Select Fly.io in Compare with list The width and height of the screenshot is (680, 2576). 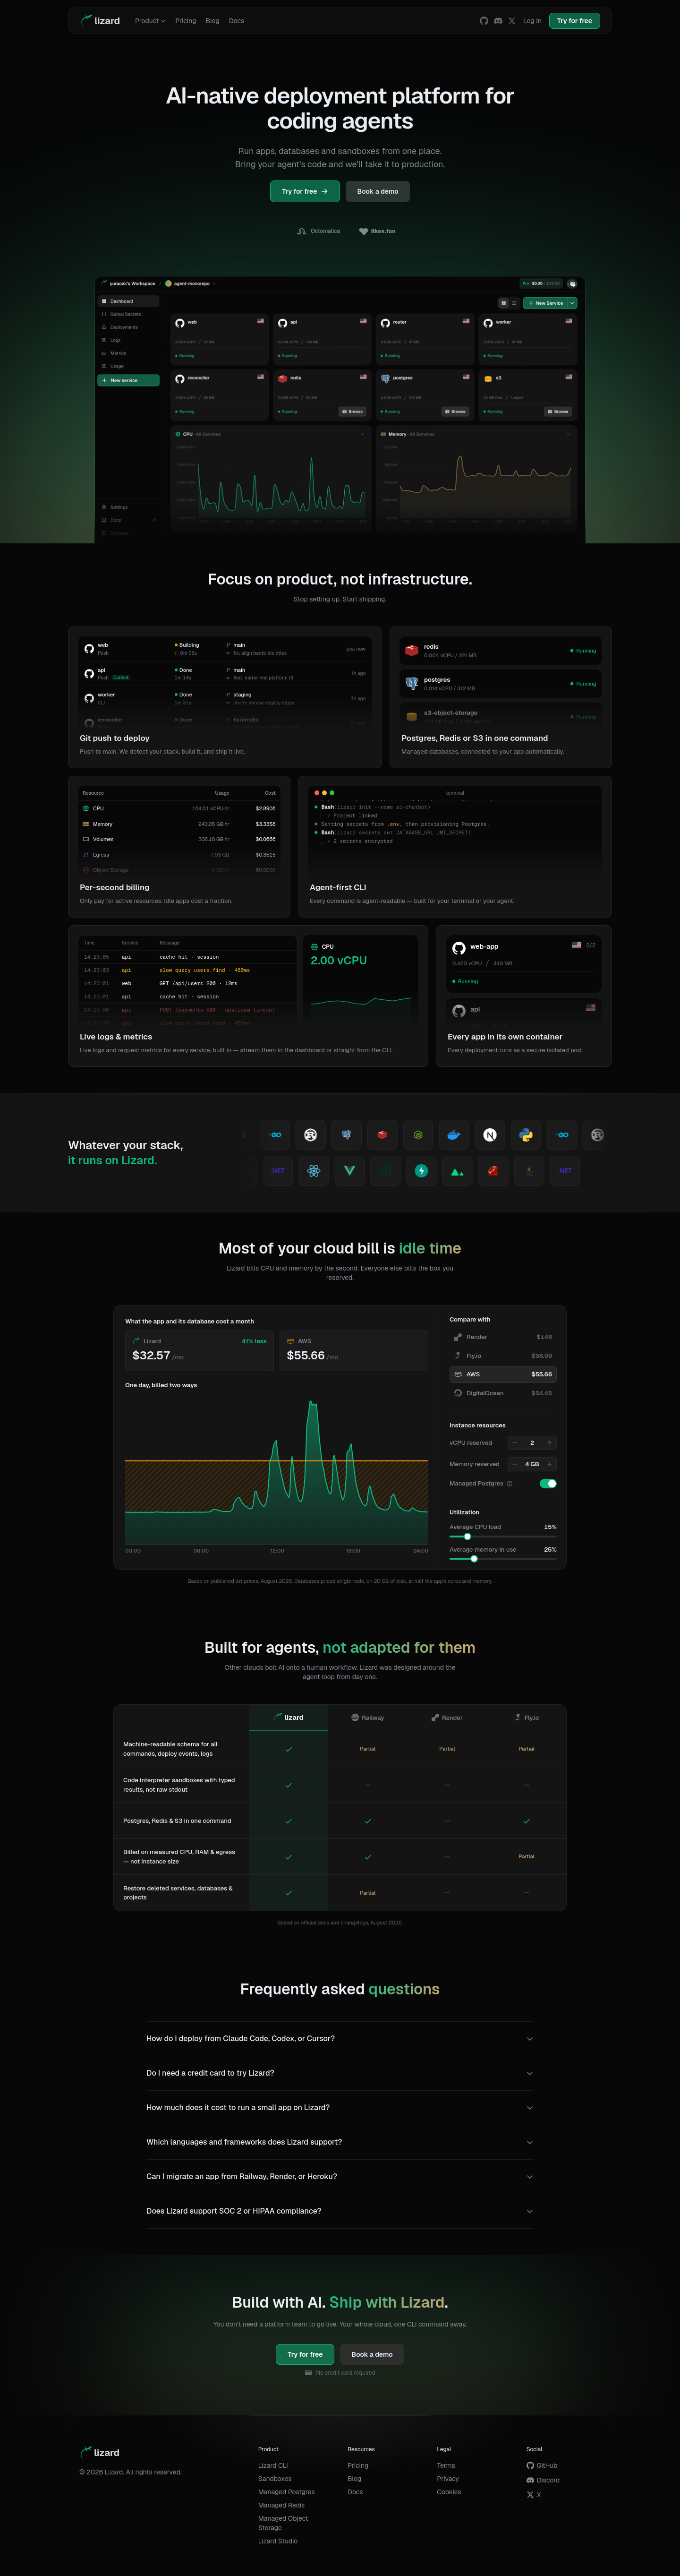pyautogui.click(x=503, y=1356)
